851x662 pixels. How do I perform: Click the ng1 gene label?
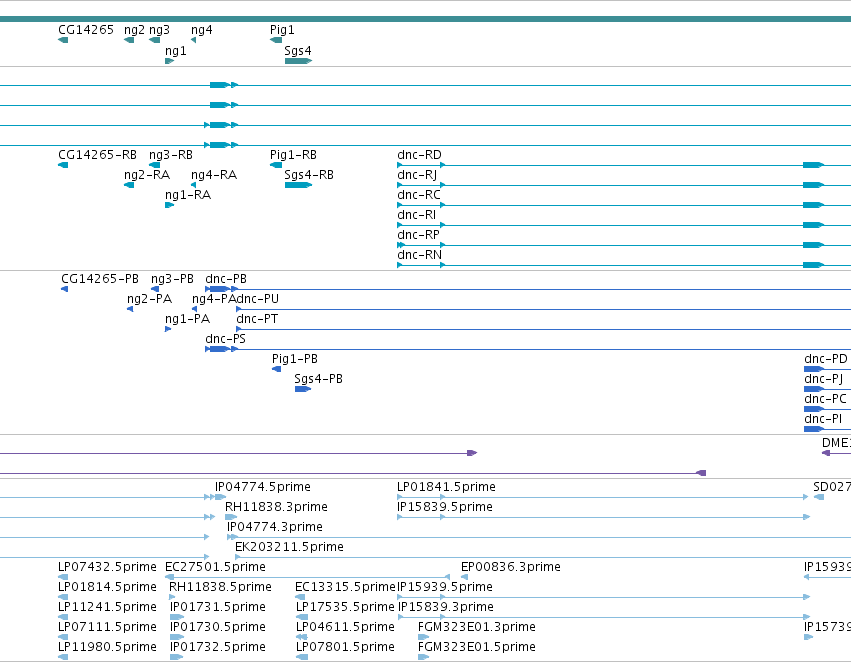pyautogui.click(x=176, y=51)
